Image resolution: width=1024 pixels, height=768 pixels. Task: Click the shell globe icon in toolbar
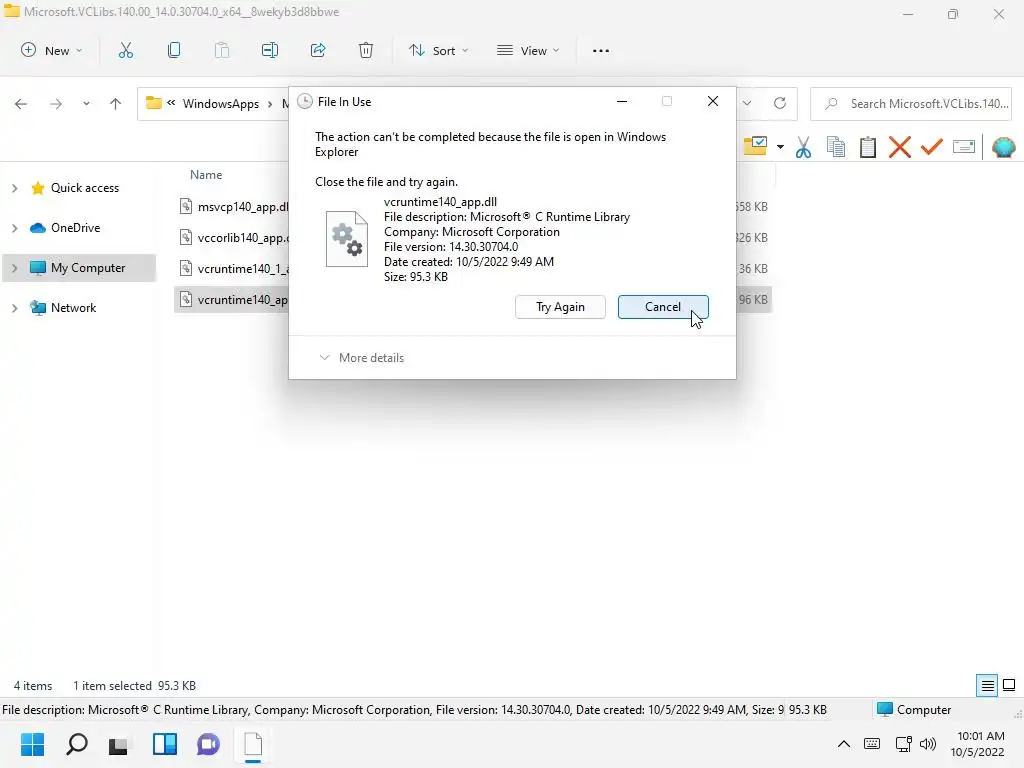point(1003,147)
